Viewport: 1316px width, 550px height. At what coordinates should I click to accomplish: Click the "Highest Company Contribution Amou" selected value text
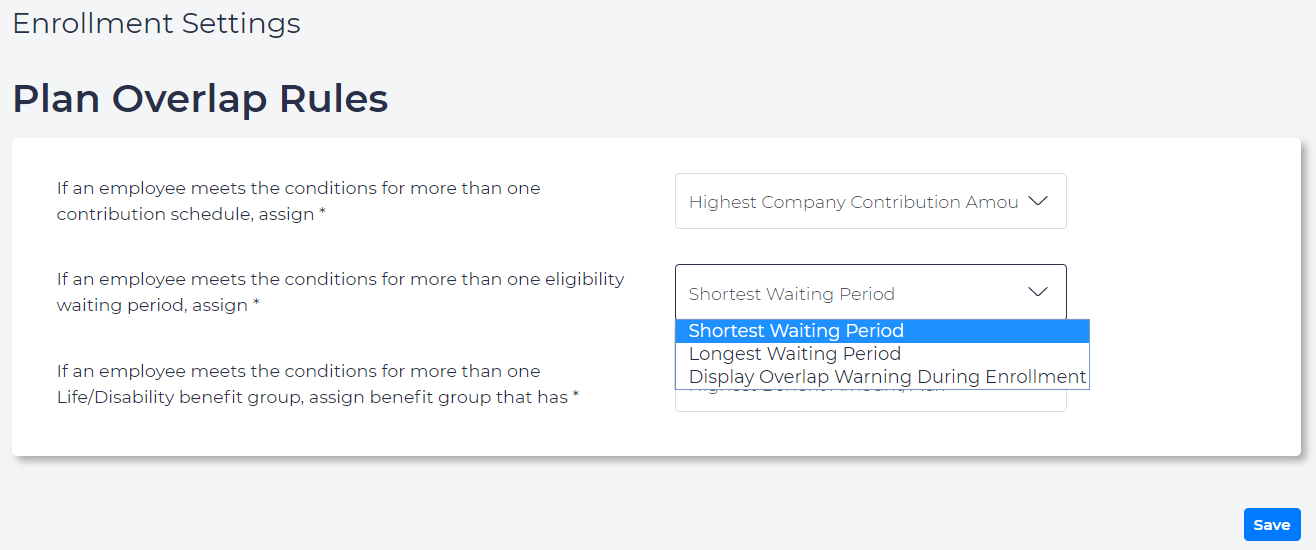click(853, 202)
